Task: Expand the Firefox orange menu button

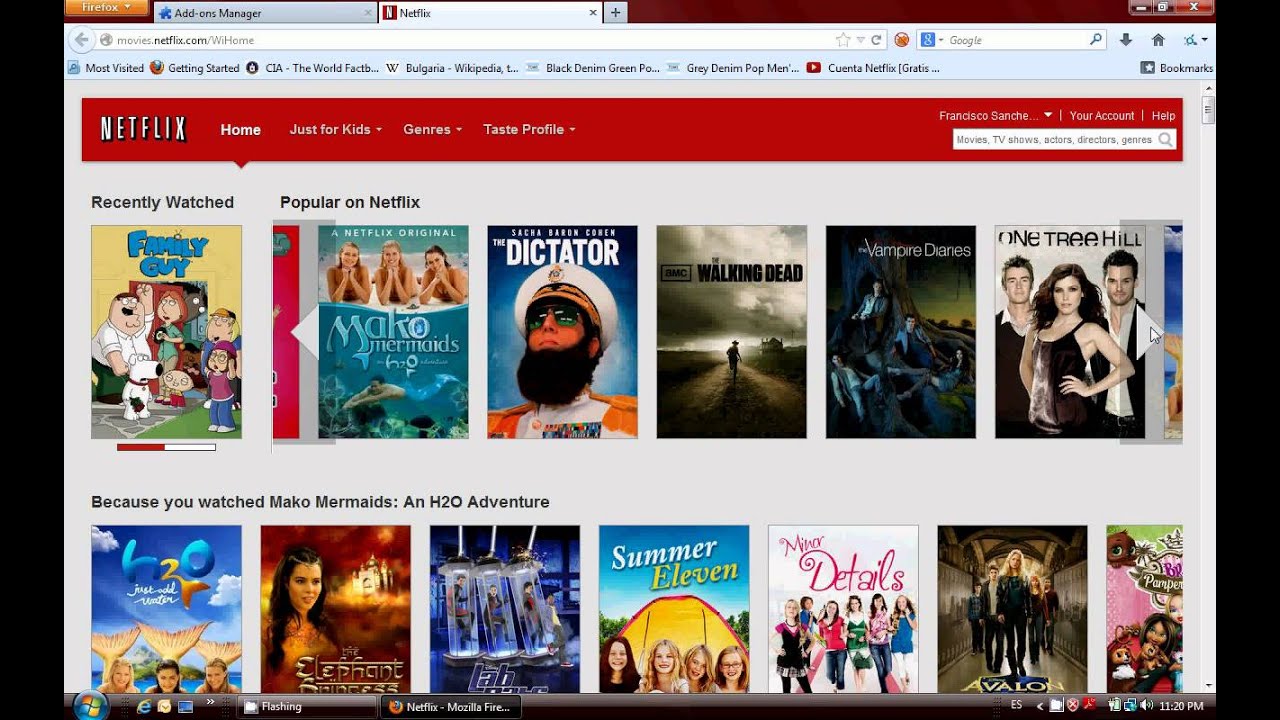Action: pos(107,7)
